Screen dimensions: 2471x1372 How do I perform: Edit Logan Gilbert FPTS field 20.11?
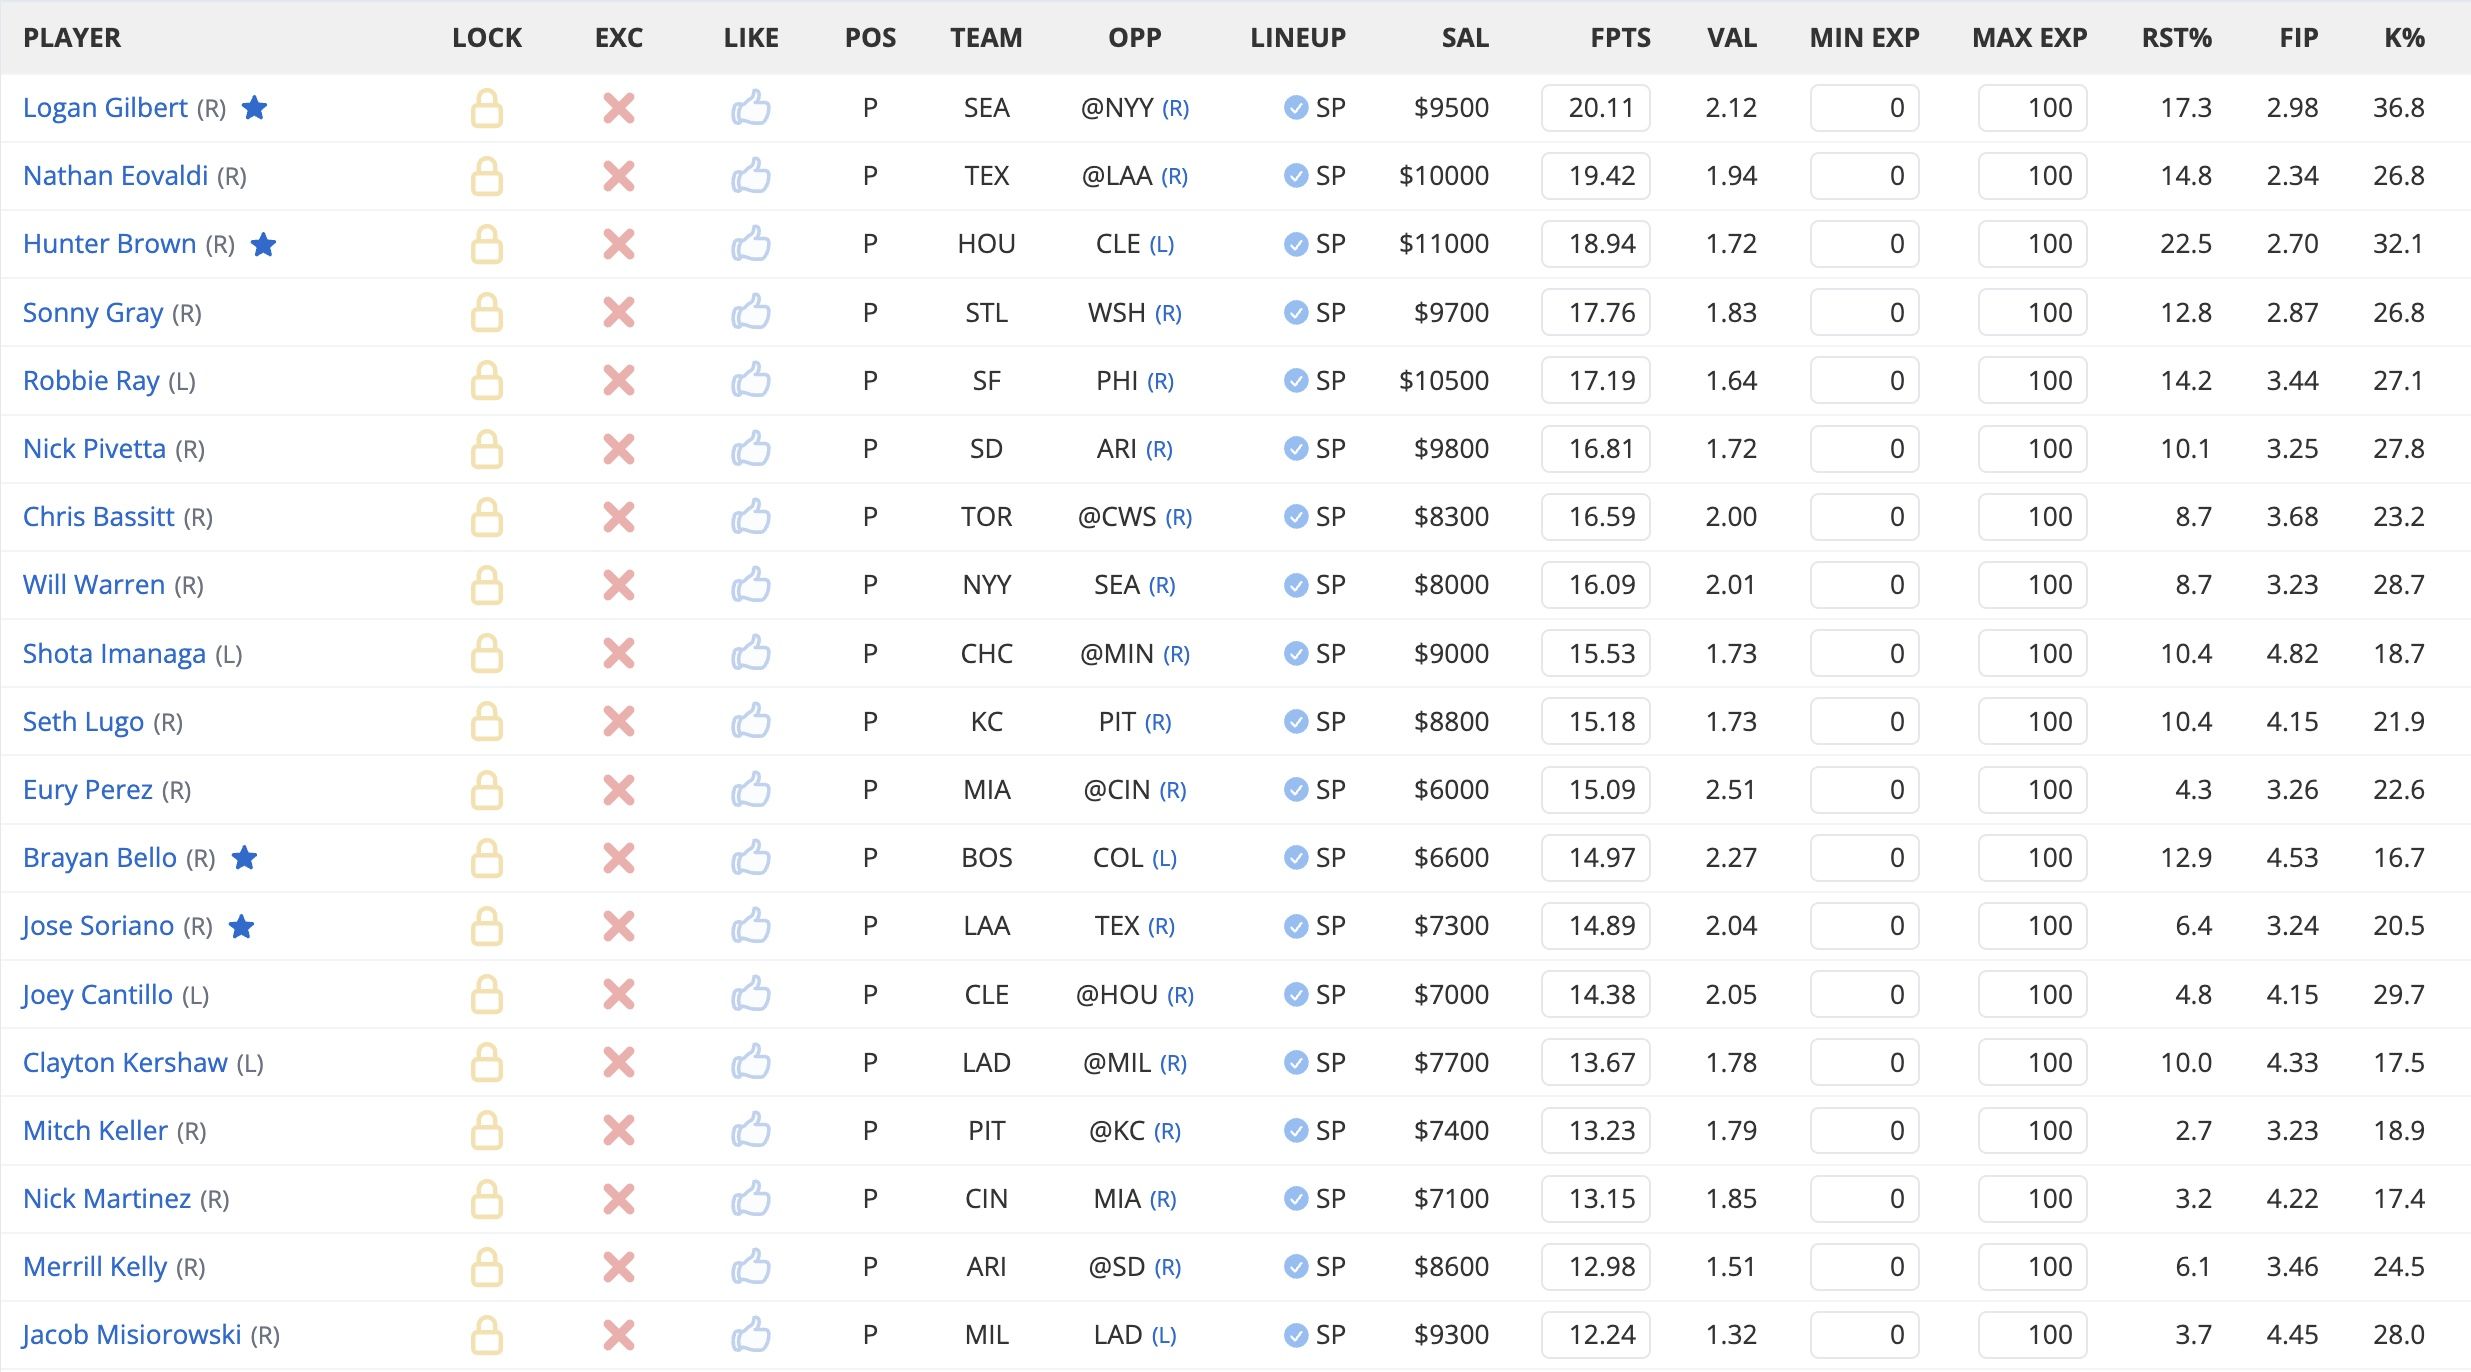coord(1596,108)
